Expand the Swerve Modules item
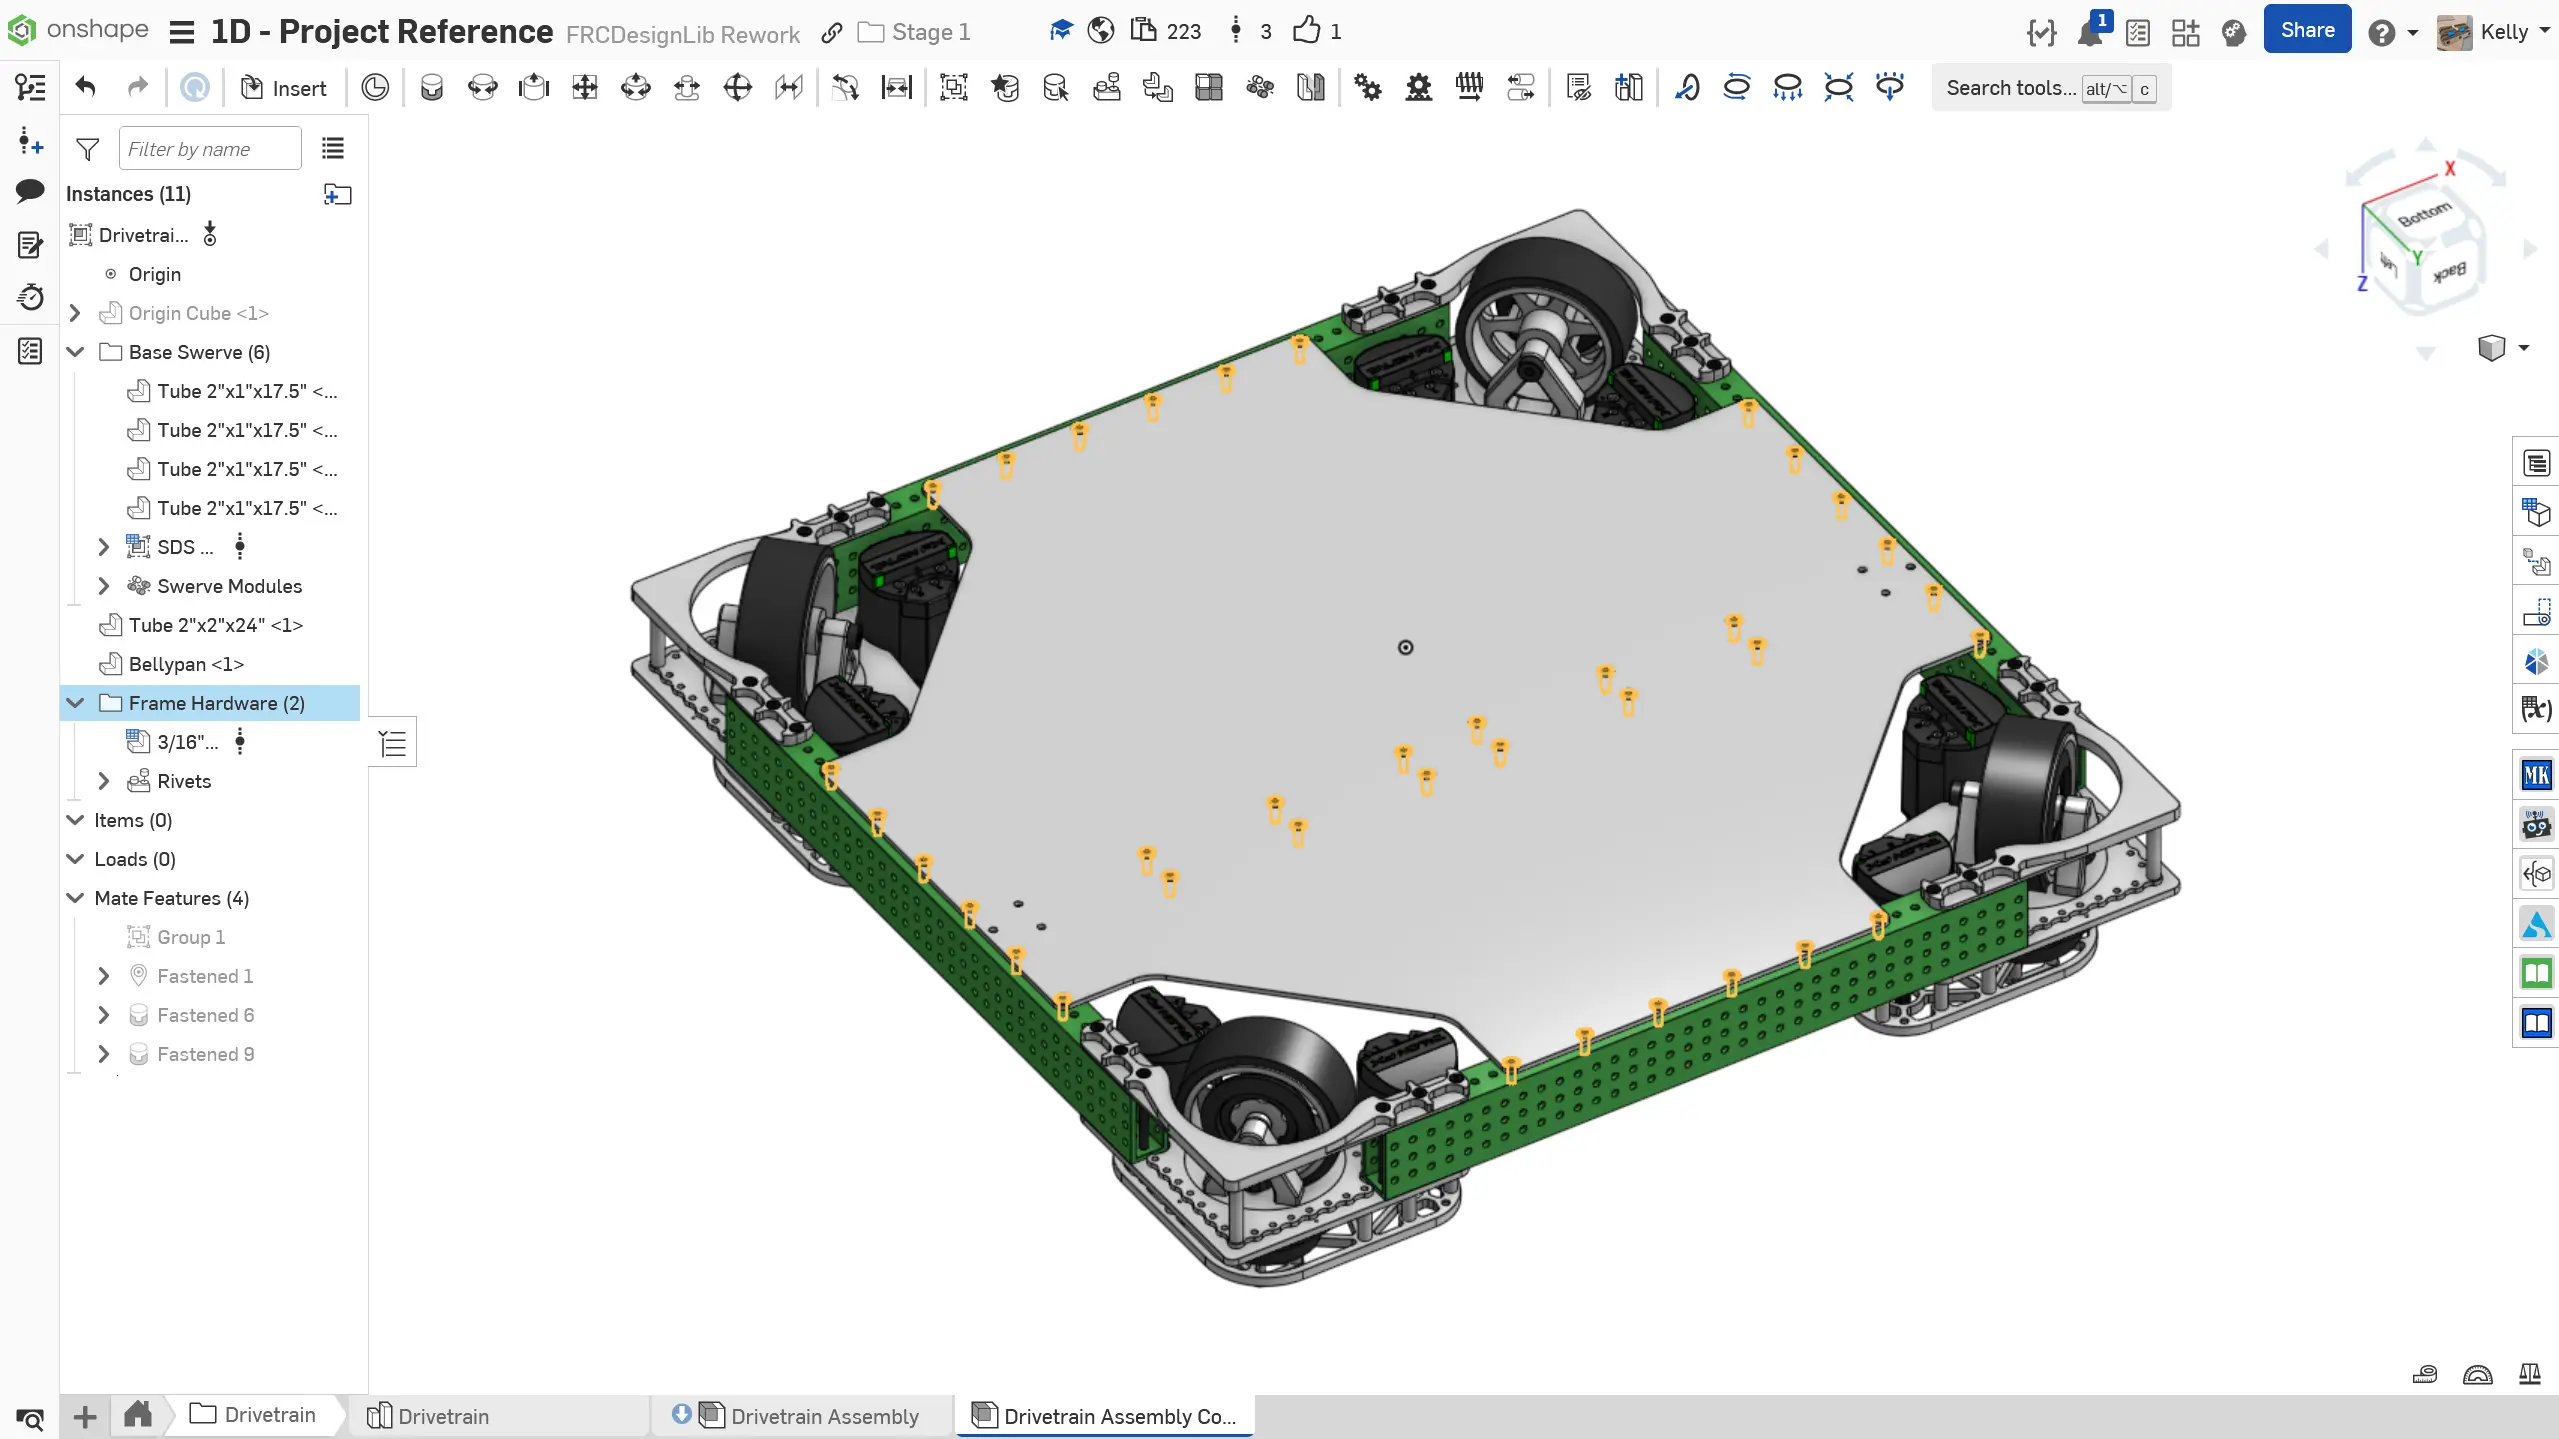2559x1439 pixels. pos(103,586)
